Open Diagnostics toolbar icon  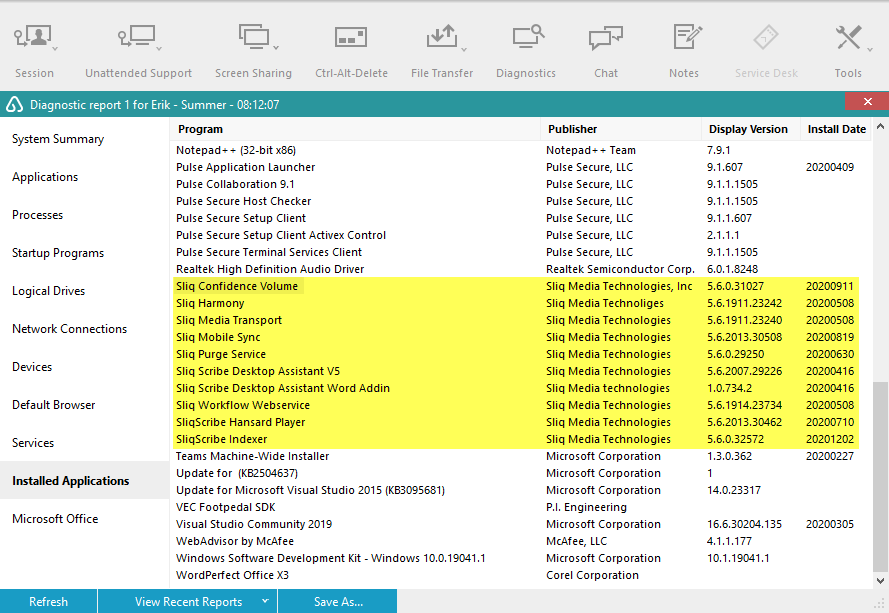pyautogui.click(x=528, y=36)
